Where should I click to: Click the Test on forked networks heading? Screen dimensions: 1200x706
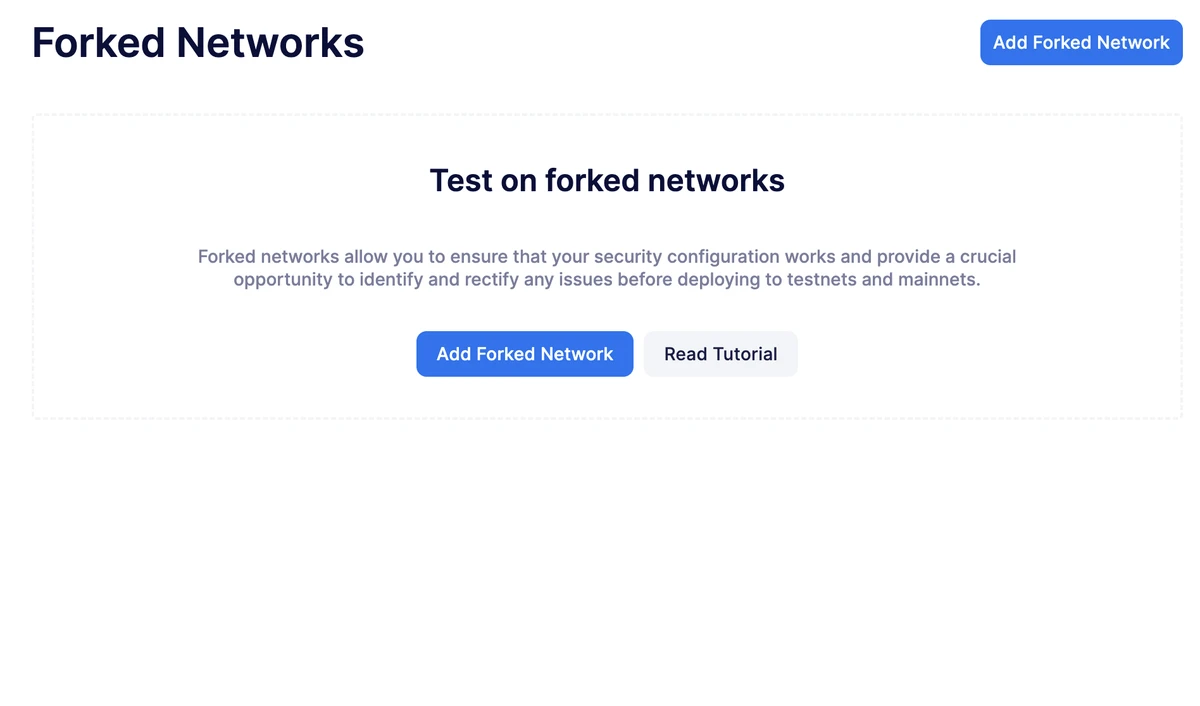click(x=606, y=181)
